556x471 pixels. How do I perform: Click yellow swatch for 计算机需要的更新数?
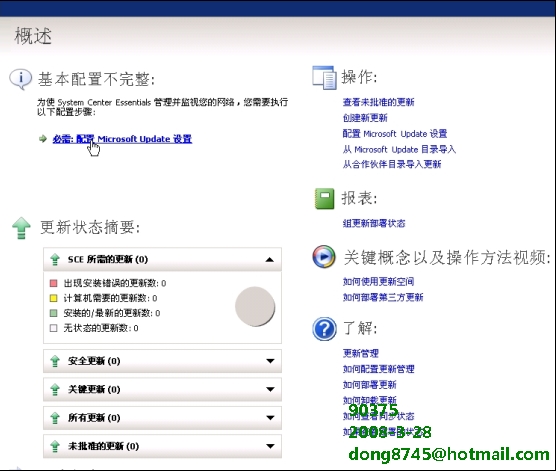click(x=54, y=298)
